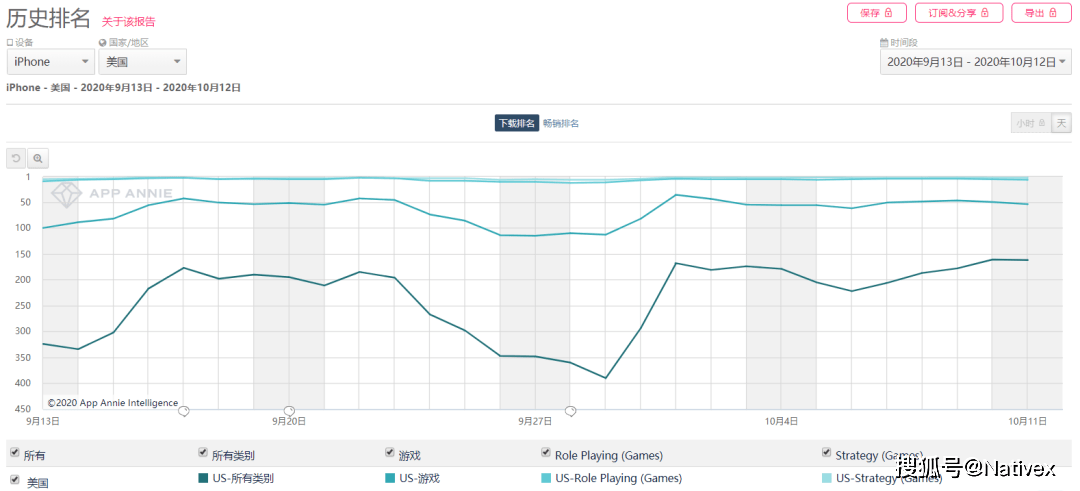Click the device icon beside 设备
The height and width of the screenshot is (491, 1080).
pyautogui.click(x=10, y=43)
